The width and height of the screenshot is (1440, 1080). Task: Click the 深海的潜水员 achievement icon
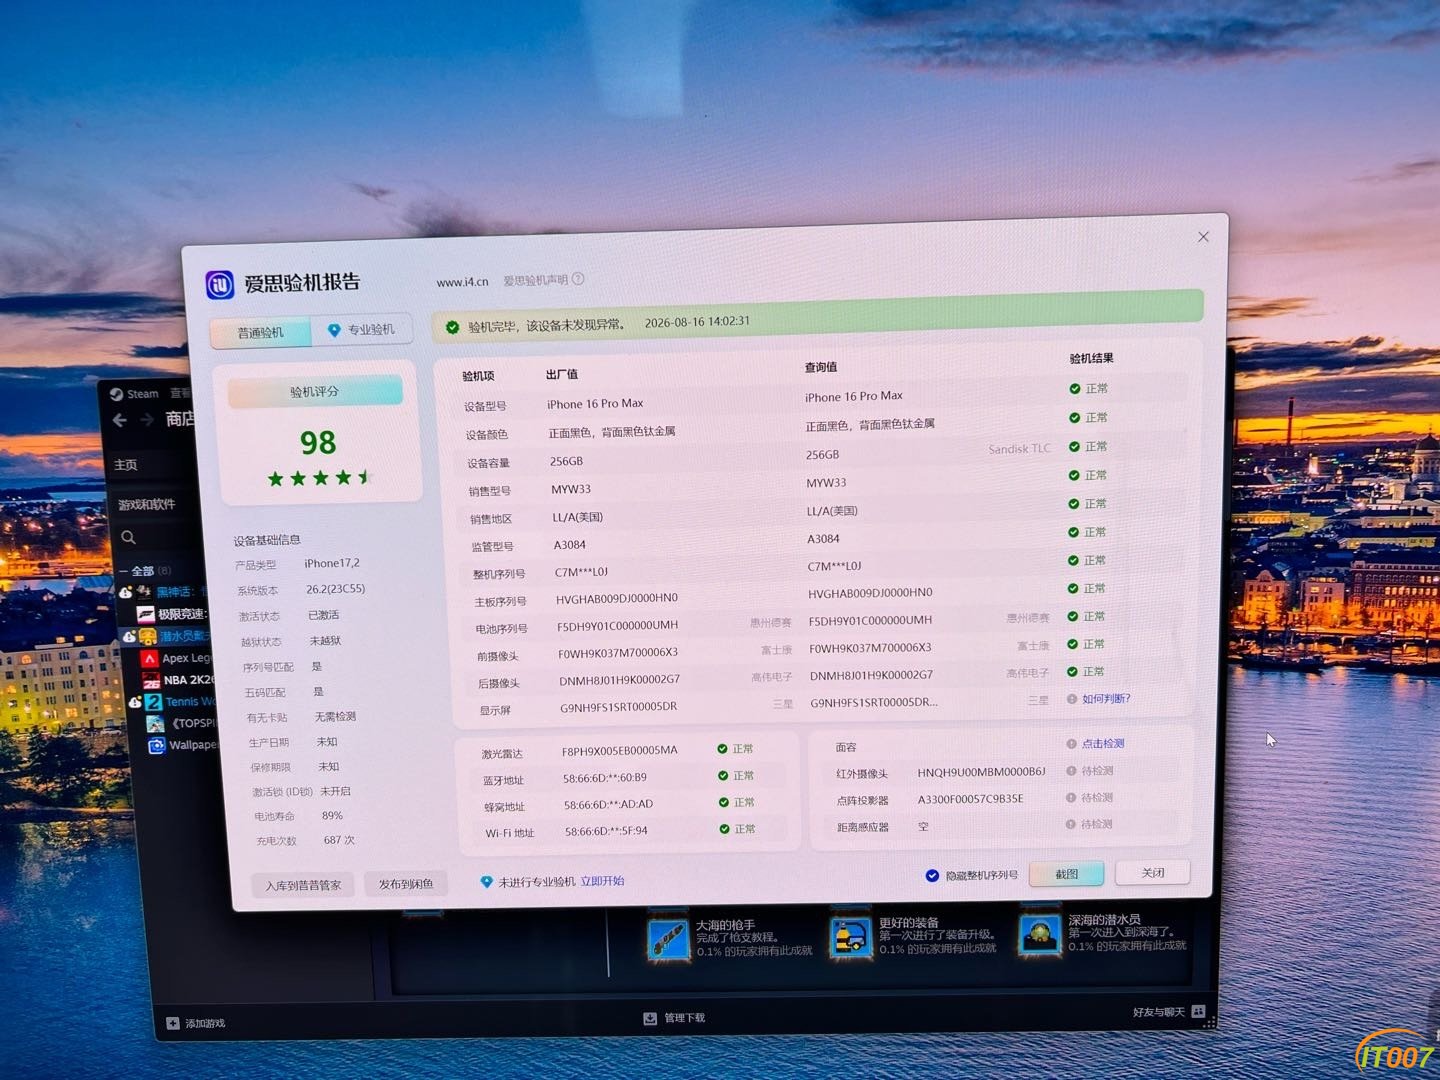tap(1040, 935)
